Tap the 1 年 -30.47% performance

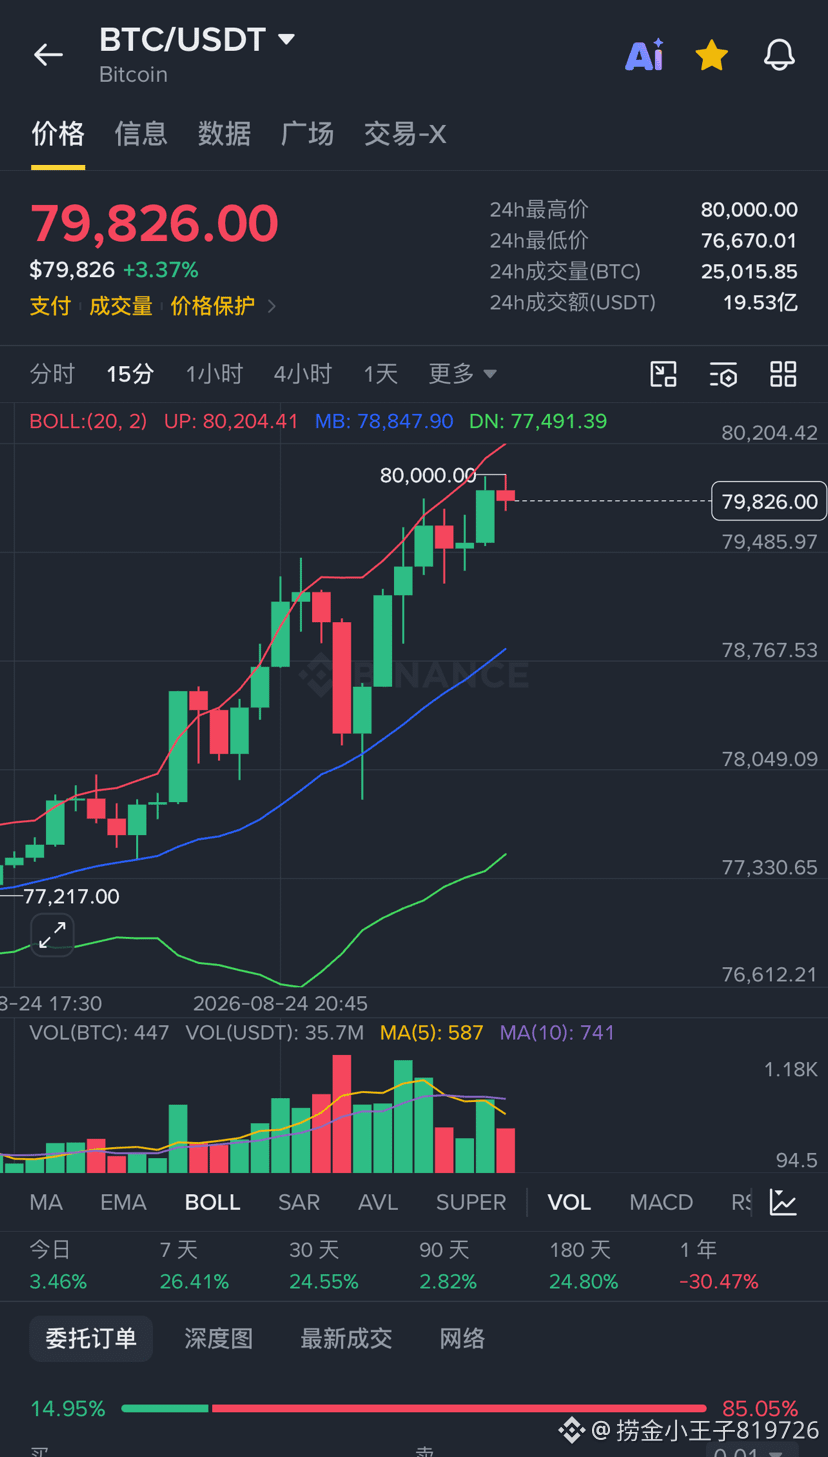(719, 1265)
